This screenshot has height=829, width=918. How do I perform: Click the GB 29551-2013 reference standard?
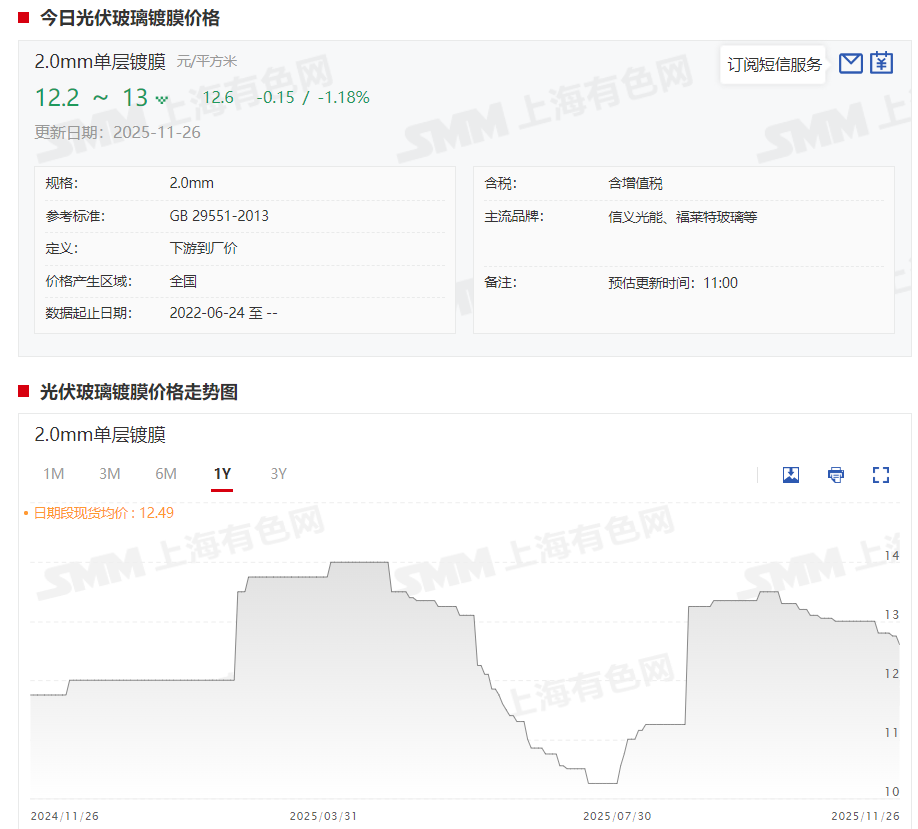(219, 216)
